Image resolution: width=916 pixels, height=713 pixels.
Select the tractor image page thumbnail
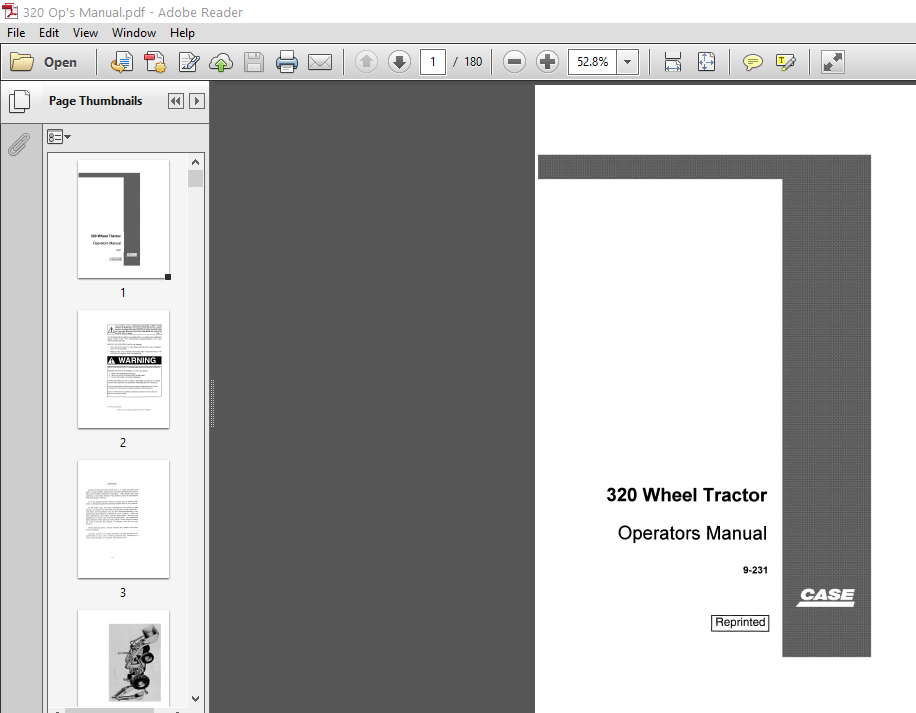[x=123, y=660]
